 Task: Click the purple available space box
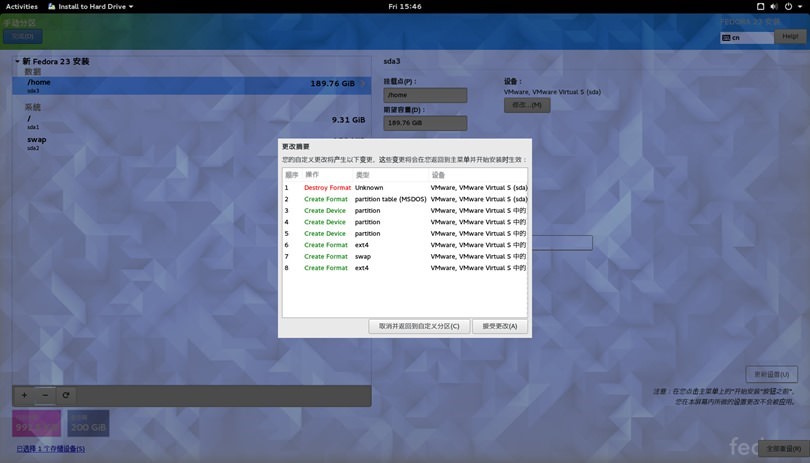coord(37,423)
